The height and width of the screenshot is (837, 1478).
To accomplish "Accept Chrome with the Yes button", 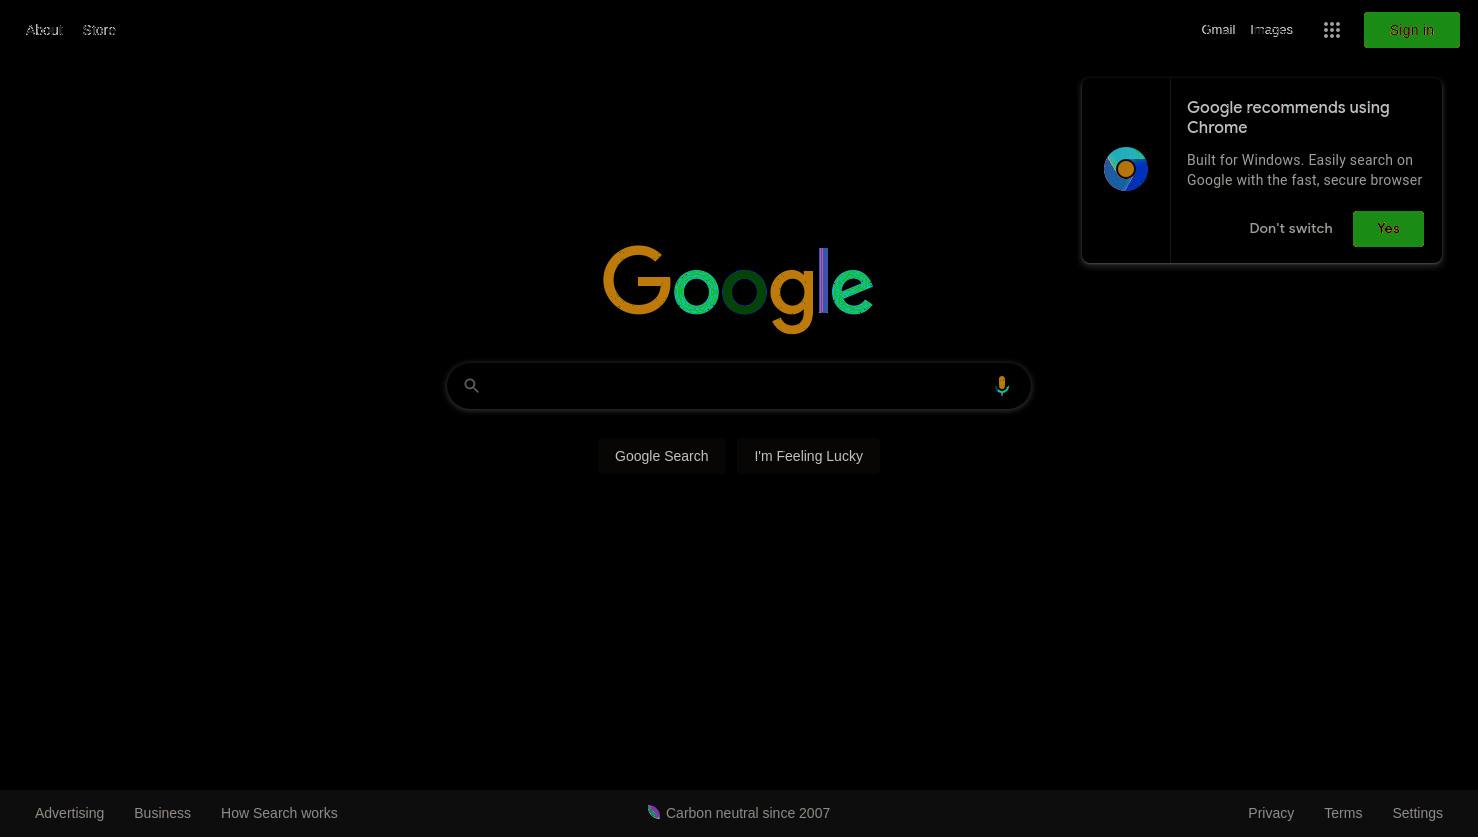I will click(x=1388, y=229).
